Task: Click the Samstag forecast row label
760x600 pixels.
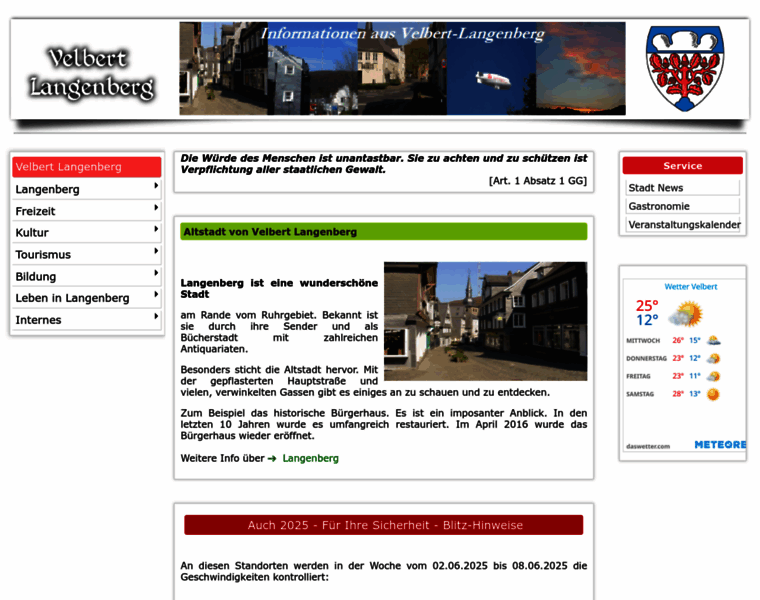Action: (x=640, y=394)
